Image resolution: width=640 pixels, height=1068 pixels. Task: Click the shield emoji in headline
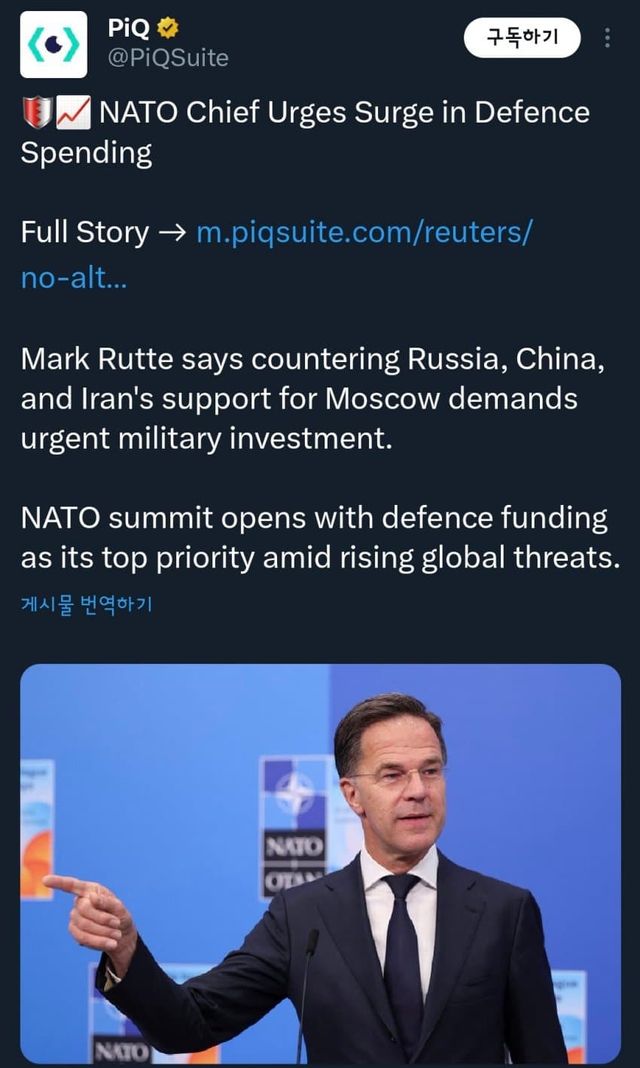coord(36,113)
